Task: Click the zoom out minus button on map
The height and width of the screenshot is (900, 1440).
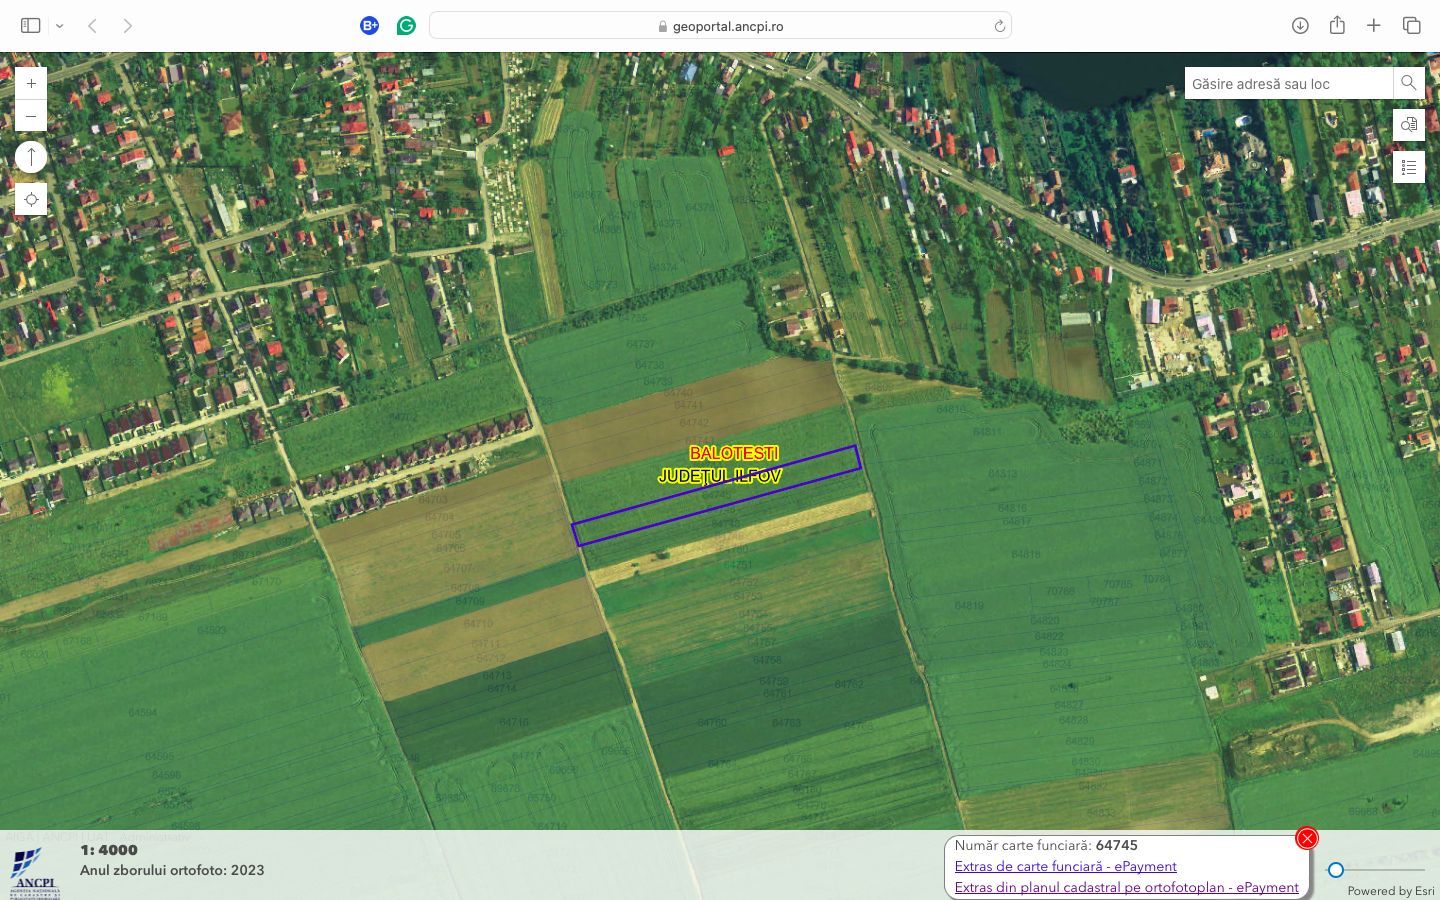Action: coord(31,115)
